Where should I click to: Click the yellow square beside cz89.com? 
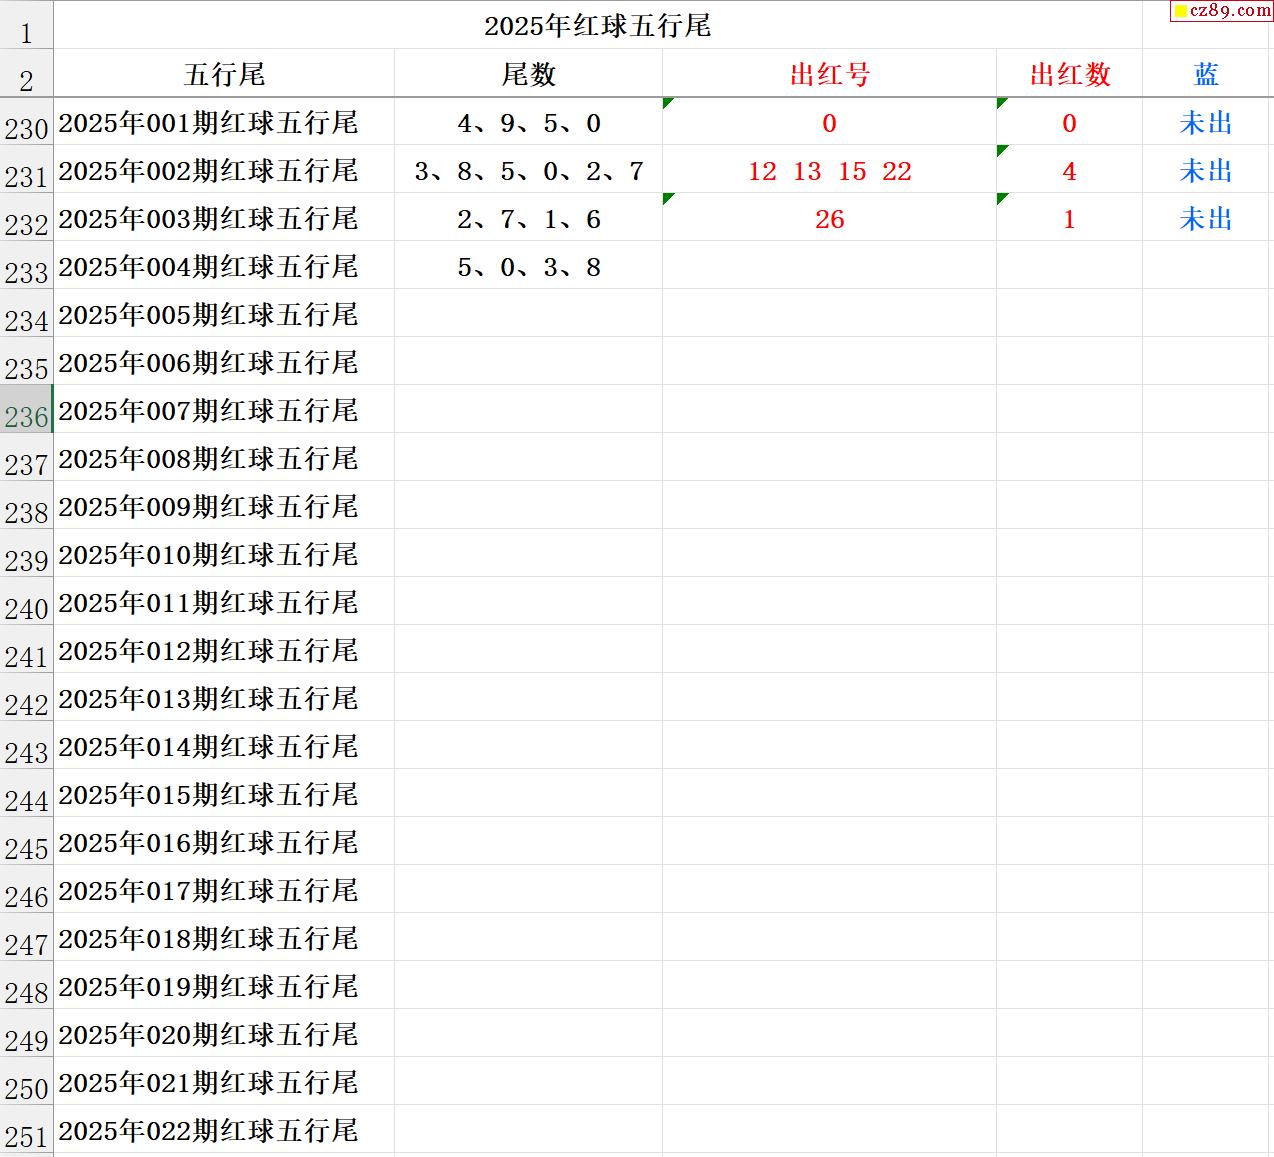coord(1180,11)
